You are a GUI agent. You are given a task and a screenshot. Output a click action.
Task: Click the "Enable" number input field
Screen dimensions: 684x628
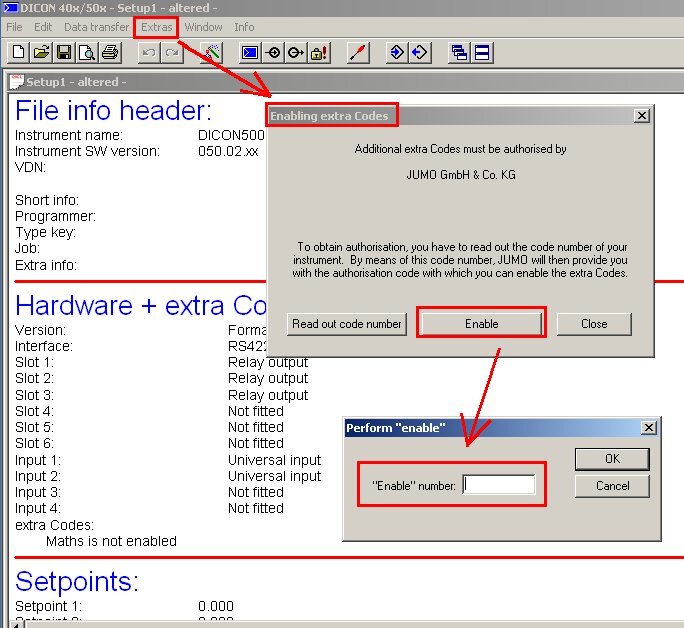pyautogui.click(x=499, y=485)
